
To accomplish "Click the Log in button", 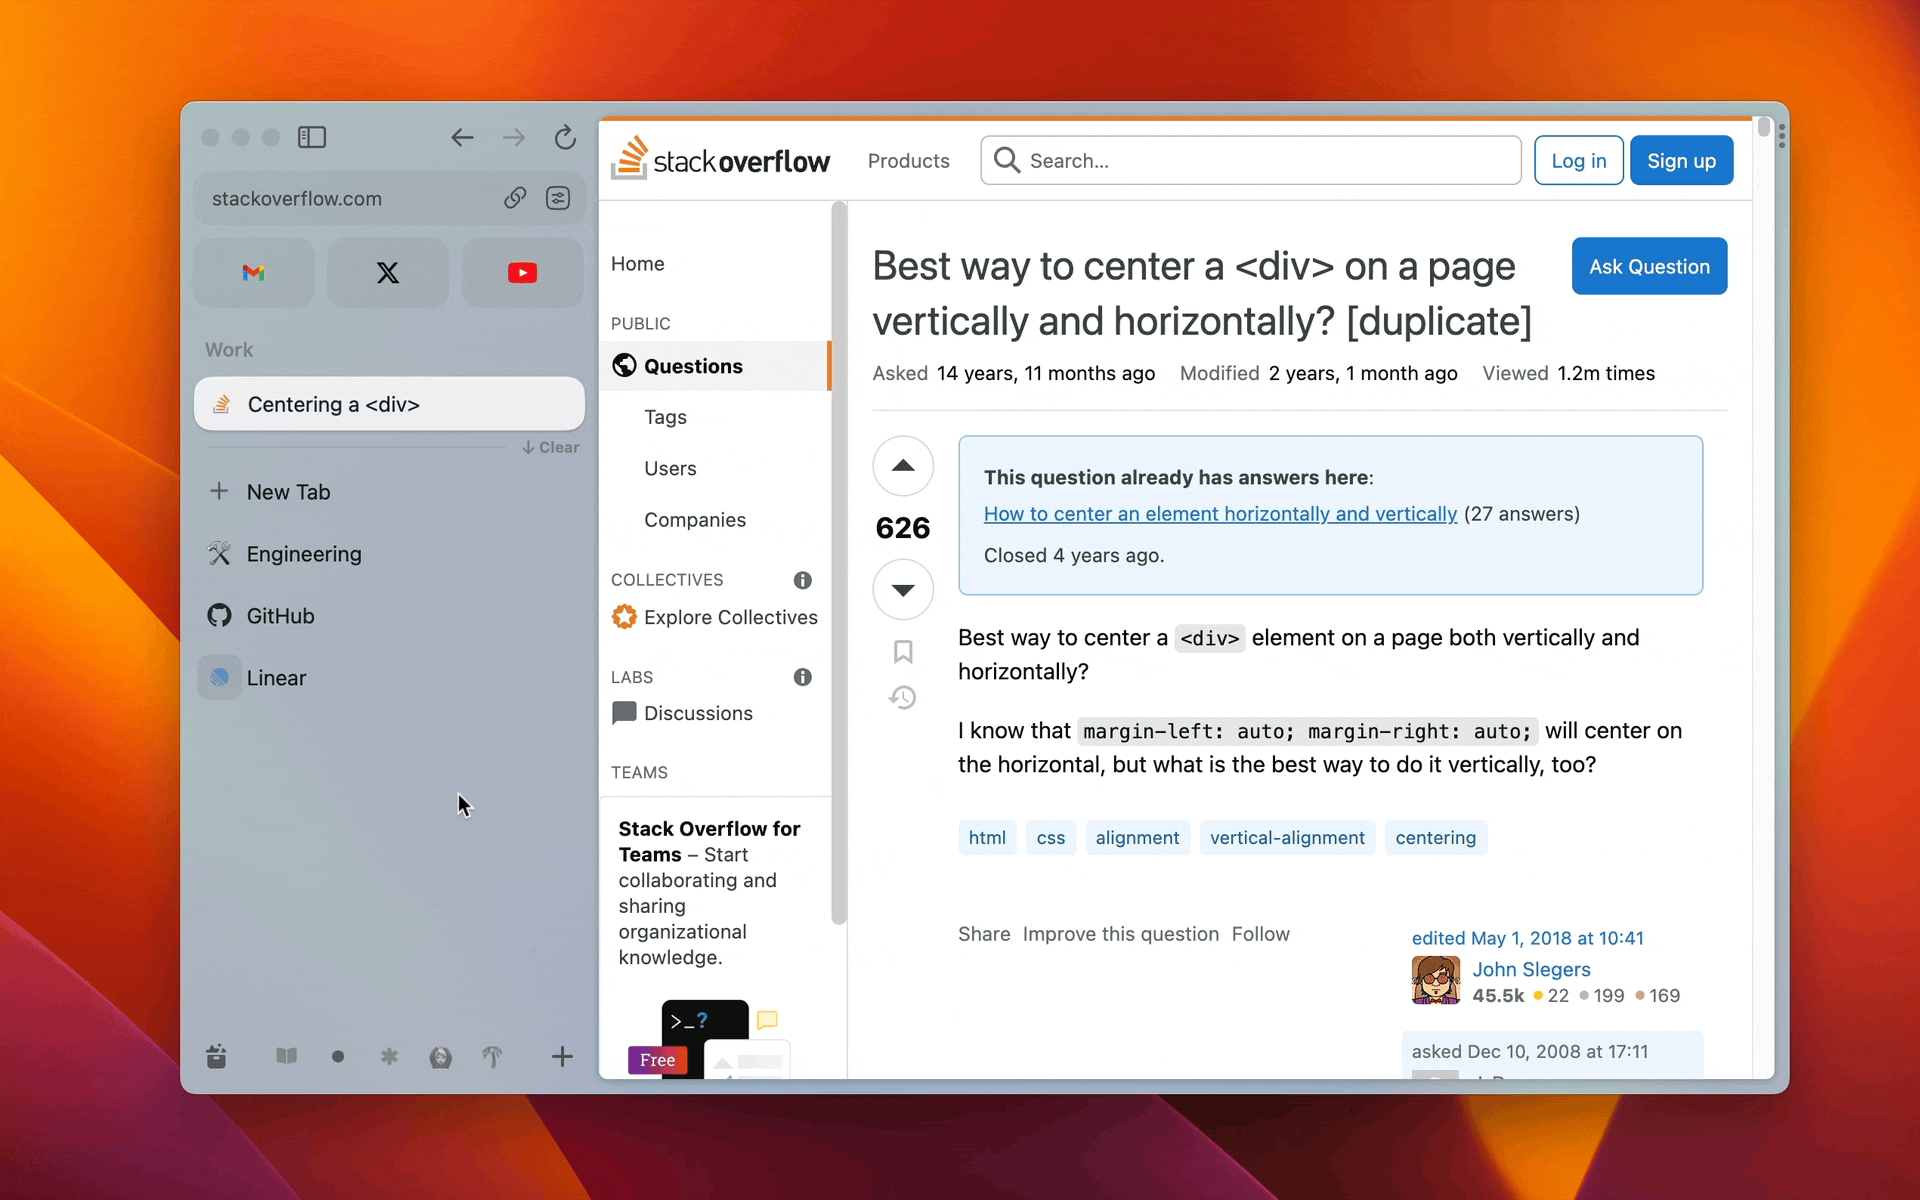I will (1578, 160).
